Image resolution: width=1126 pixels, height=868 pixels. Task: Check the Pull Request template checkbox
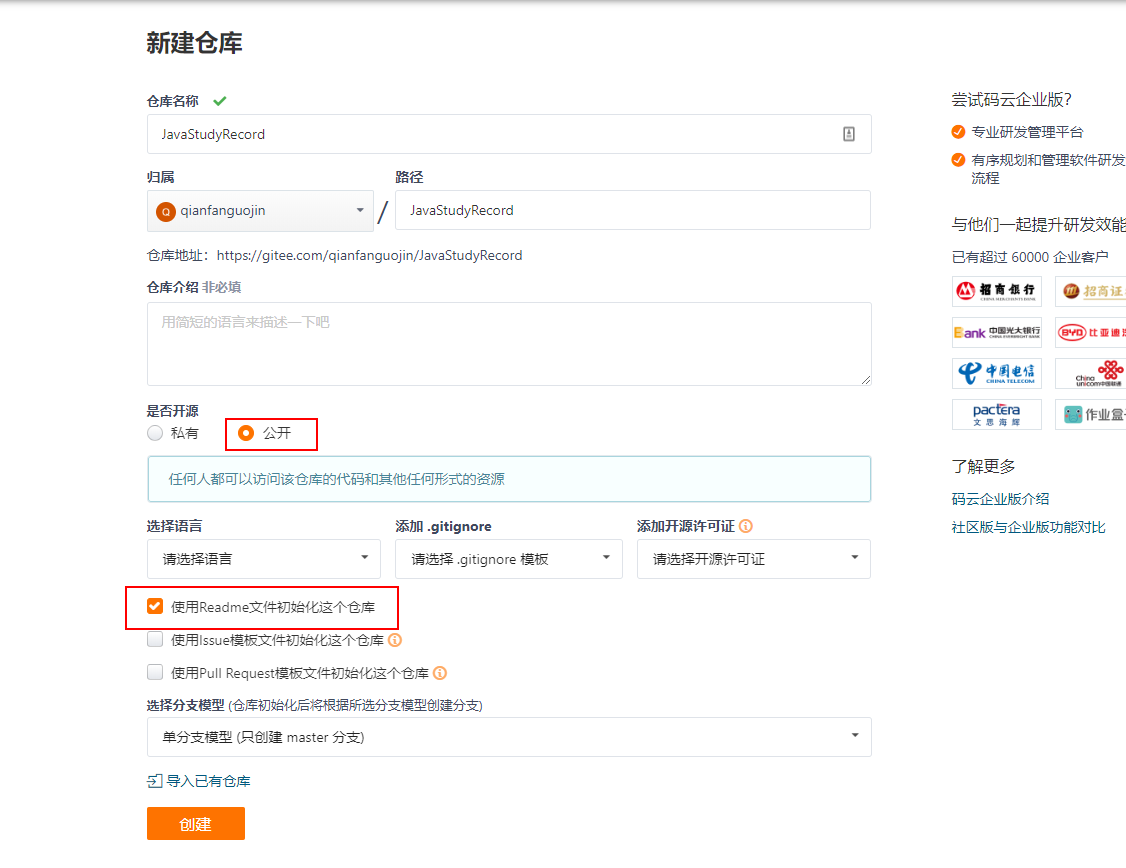[x=155, y=673]
